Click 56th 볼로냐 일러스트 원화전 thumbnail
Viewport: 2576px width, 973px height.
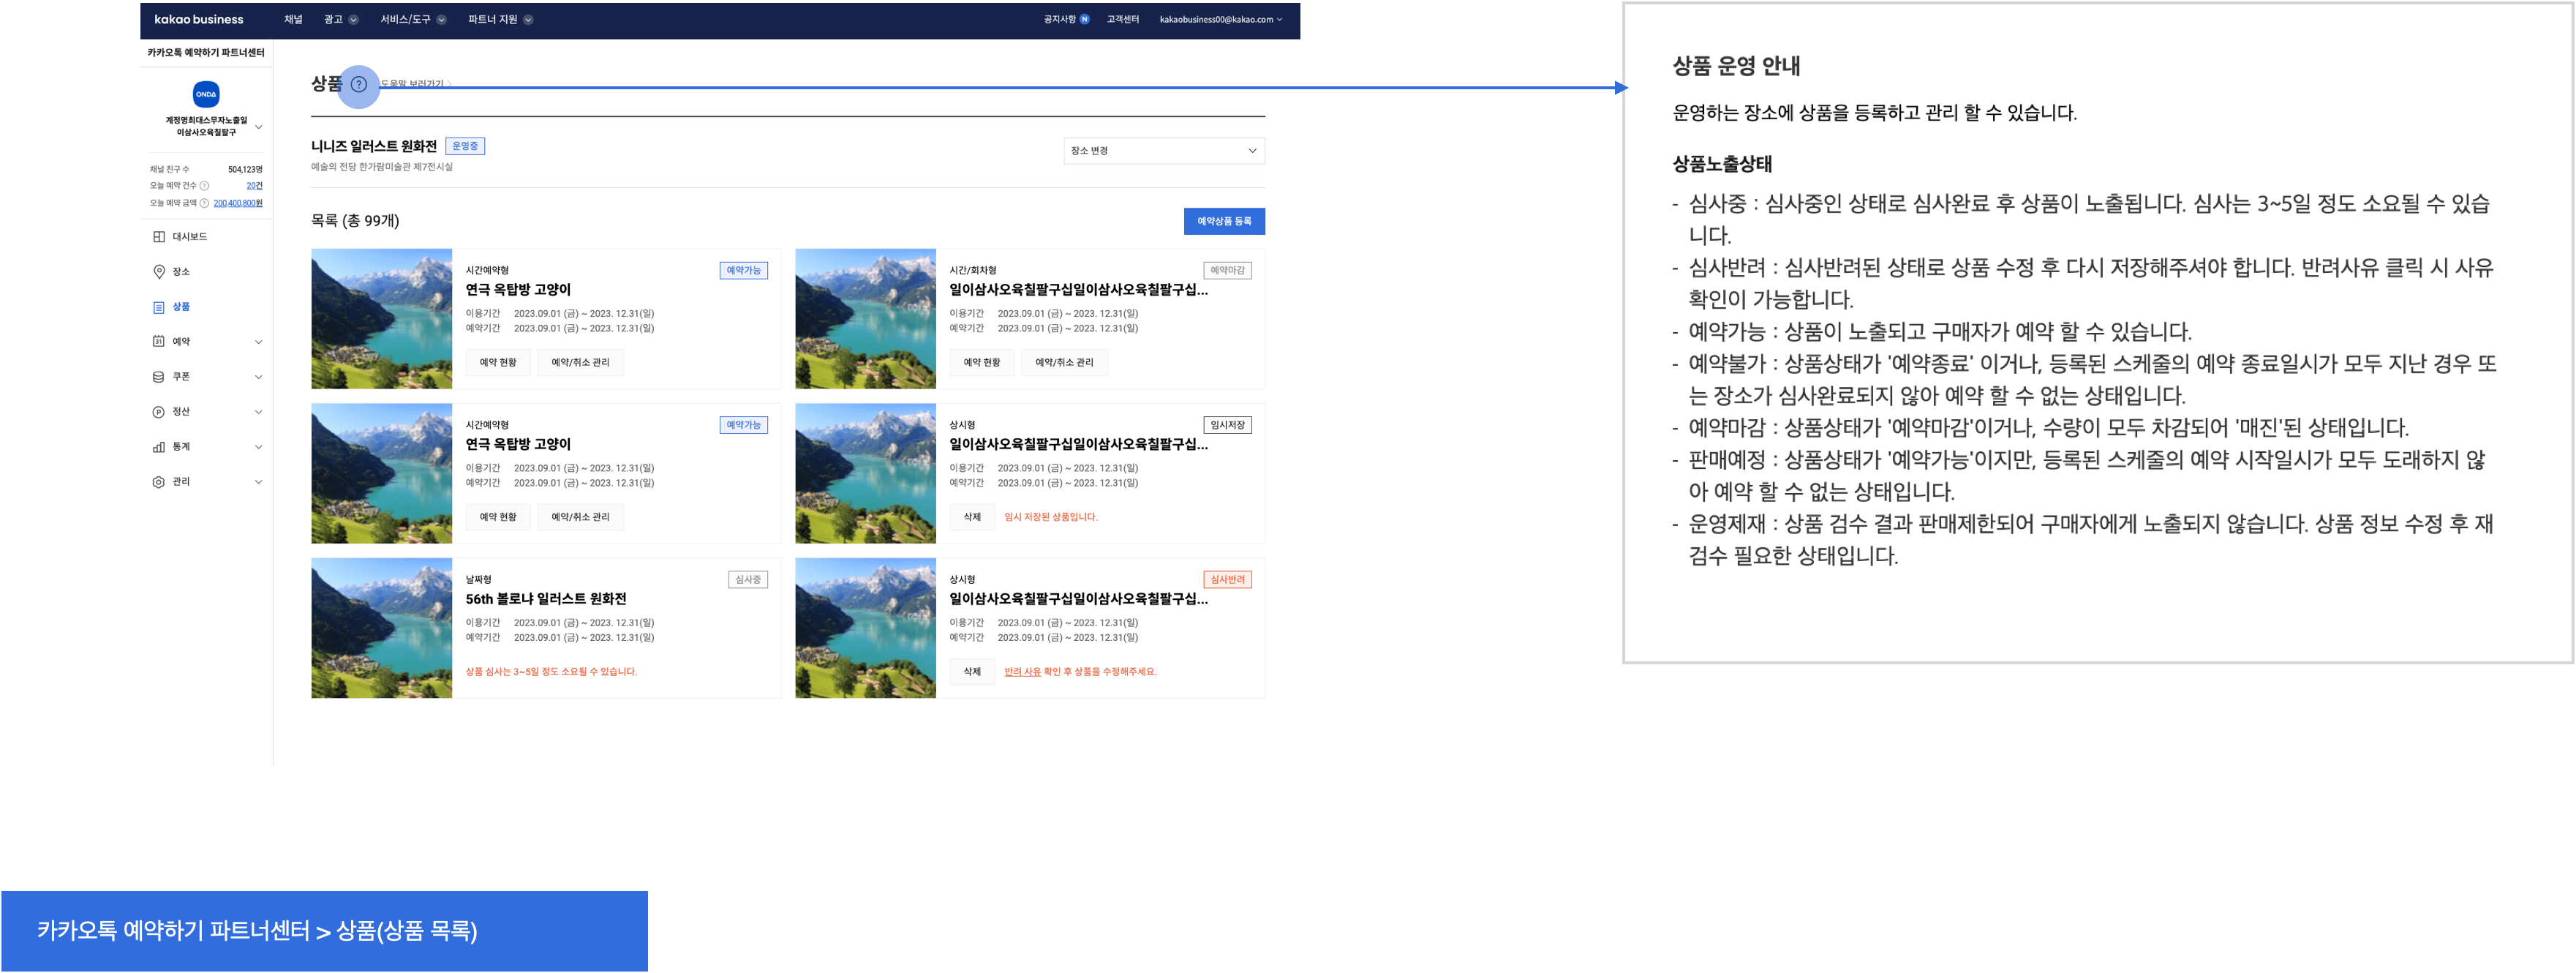(381, 628)
